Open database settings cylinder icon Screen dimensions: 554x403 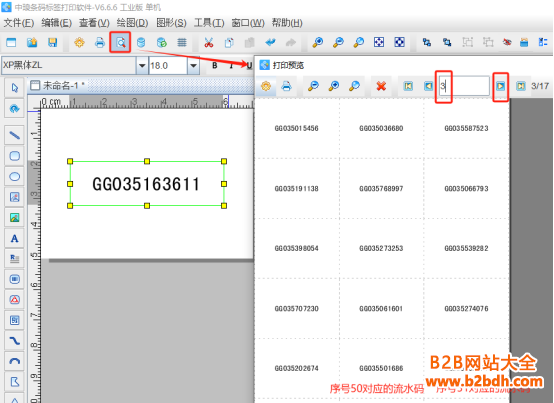coord(141,43)
